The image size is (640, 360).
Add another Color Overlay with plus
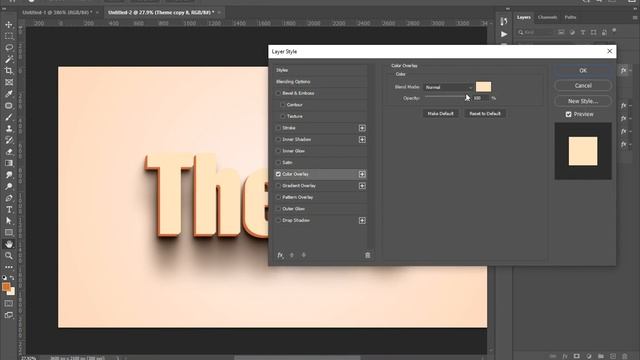coord(362,174)
